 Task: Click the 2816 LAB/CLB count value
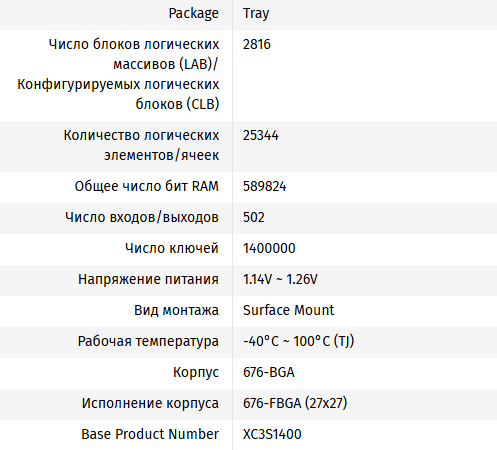257,44
